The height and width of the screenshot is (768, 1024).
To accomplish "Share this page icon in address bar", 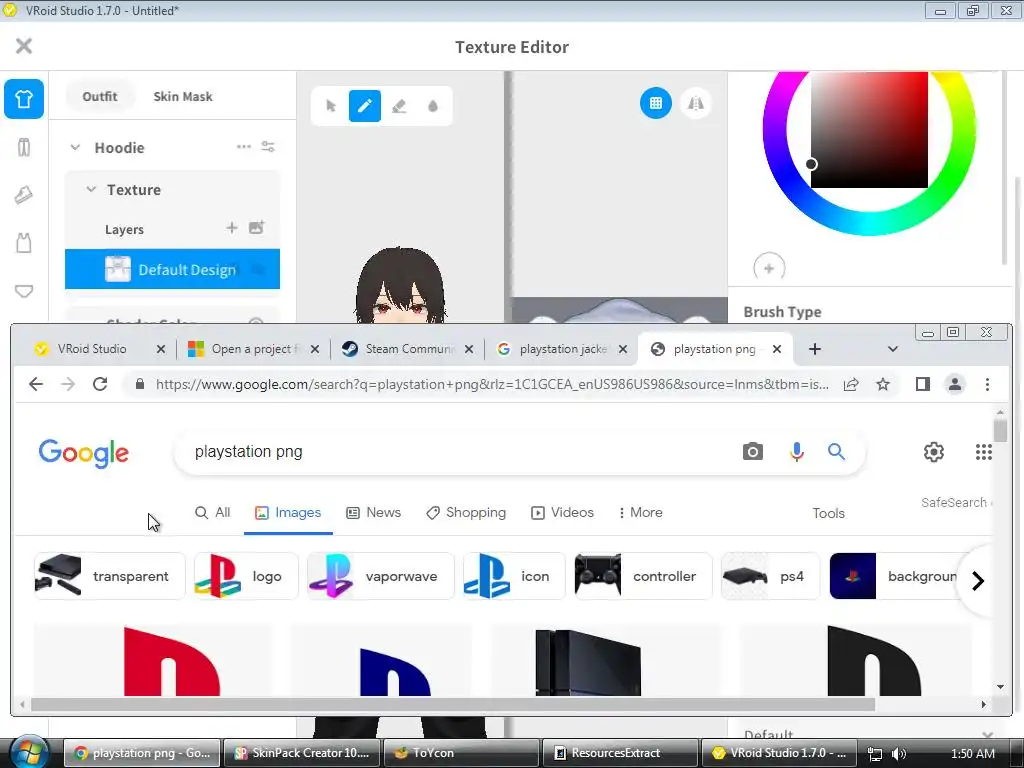I will (851, 385).
